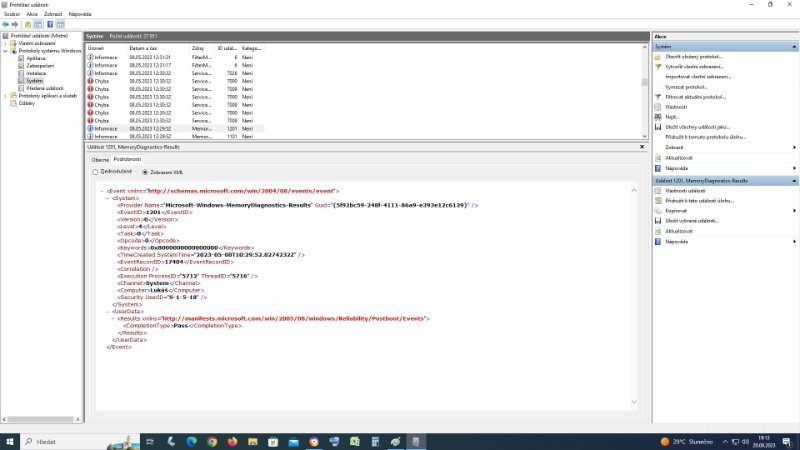Select Odběry in the tree
The width and height of the screenshot is (800, 450).
tap(27, 103)
